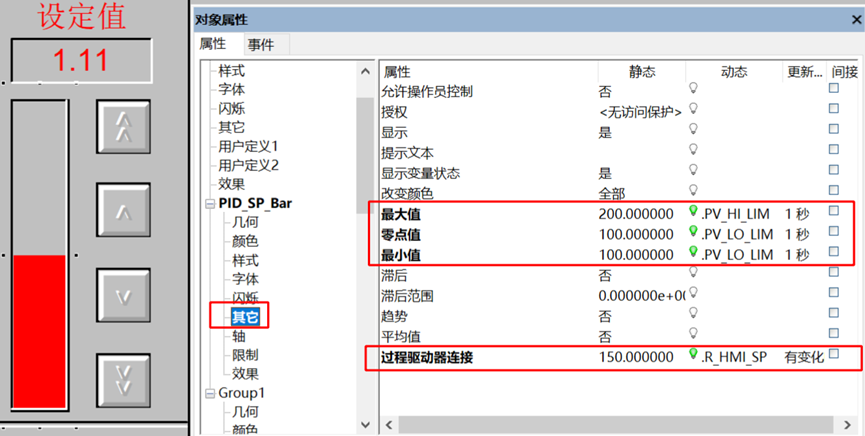Select 用户定义1 in the tree
865x436 pixels.
pos(248,147)
